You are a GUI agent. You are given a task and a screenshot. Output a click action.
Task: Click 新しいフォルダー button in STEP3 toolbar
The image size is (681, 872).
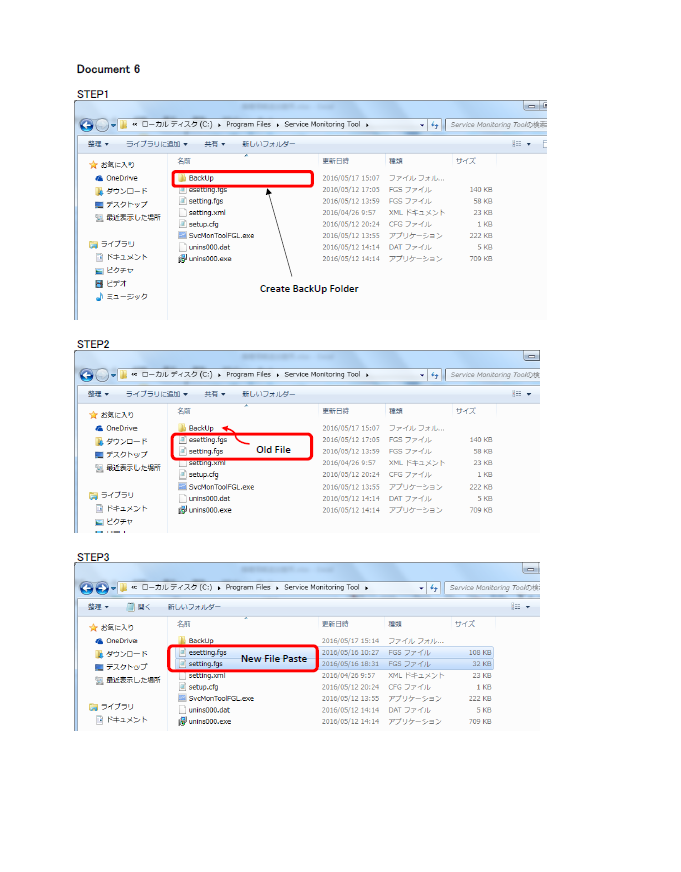(194, 607)
